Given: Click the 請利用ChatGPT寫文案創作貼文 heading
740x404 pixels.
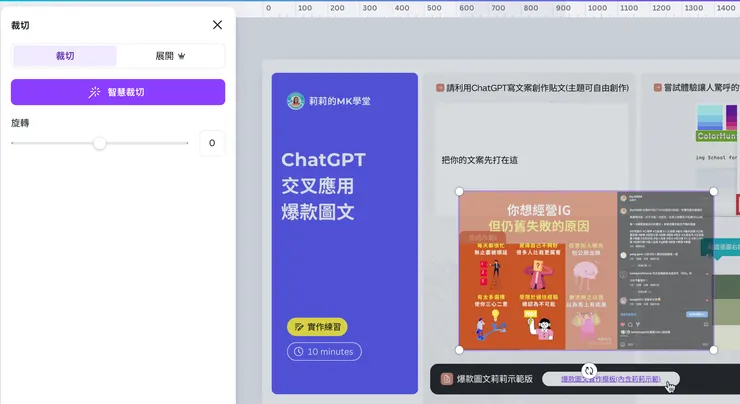Looking at the screenshot, I should [538, 88].
